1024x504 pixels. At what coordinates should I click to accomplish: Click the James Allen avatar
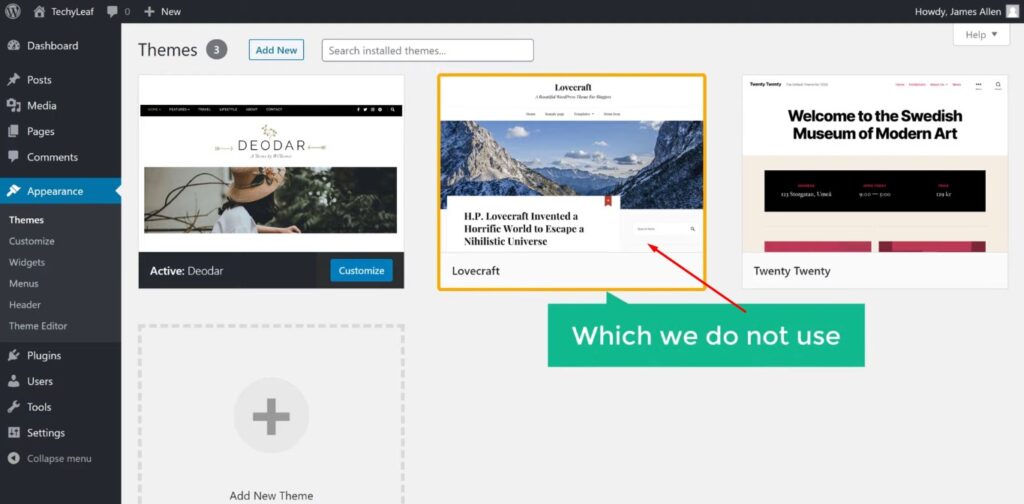point(1012,11)
